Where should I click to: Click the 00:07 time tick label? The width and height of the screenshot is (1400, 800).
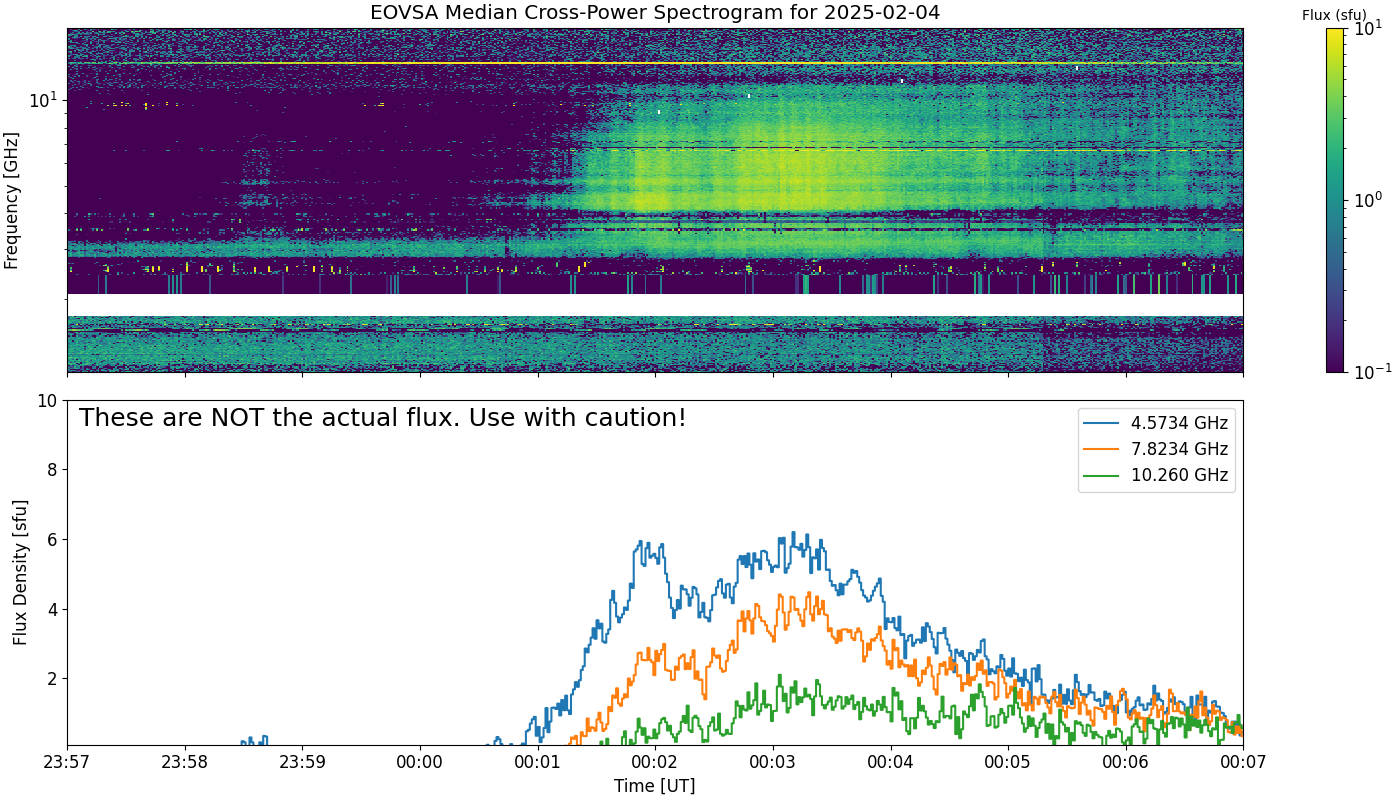1243,764
